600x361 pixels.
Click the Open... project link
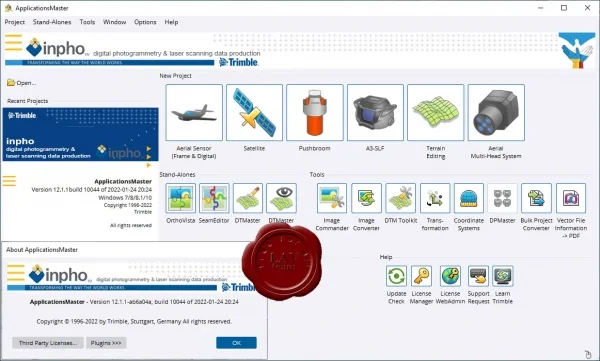point(22,83)
